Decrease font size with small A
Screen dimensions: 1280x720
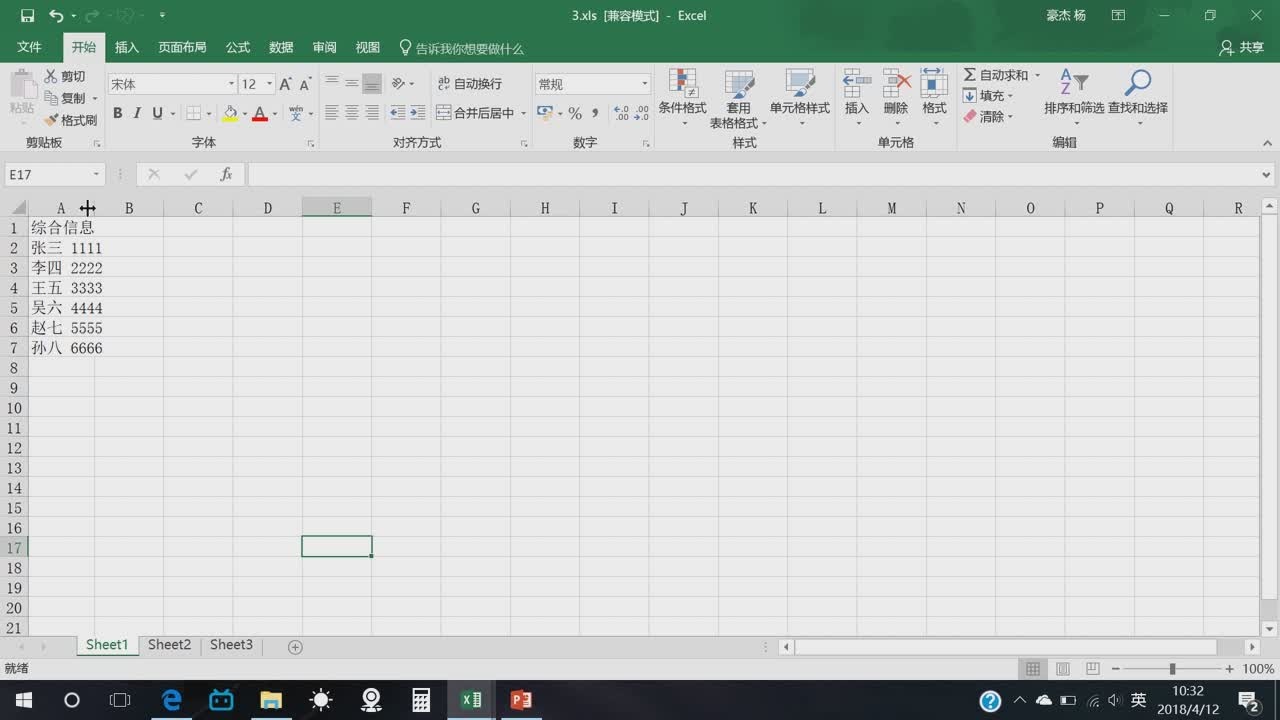pos(305,84)
